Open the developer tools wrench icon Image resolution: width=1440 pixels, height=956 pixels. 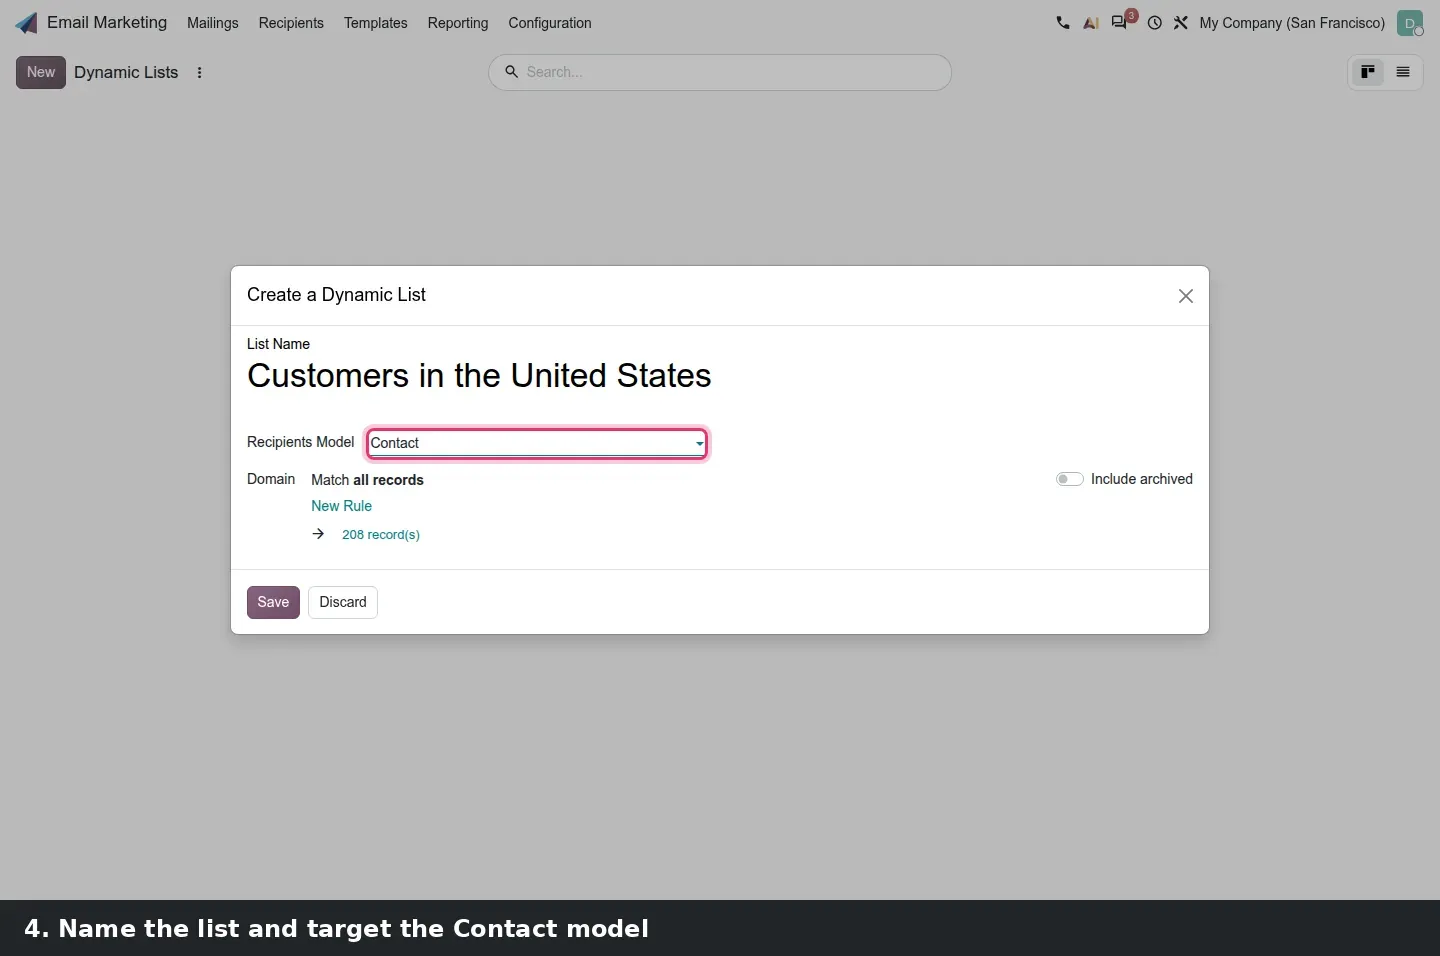1181,23
